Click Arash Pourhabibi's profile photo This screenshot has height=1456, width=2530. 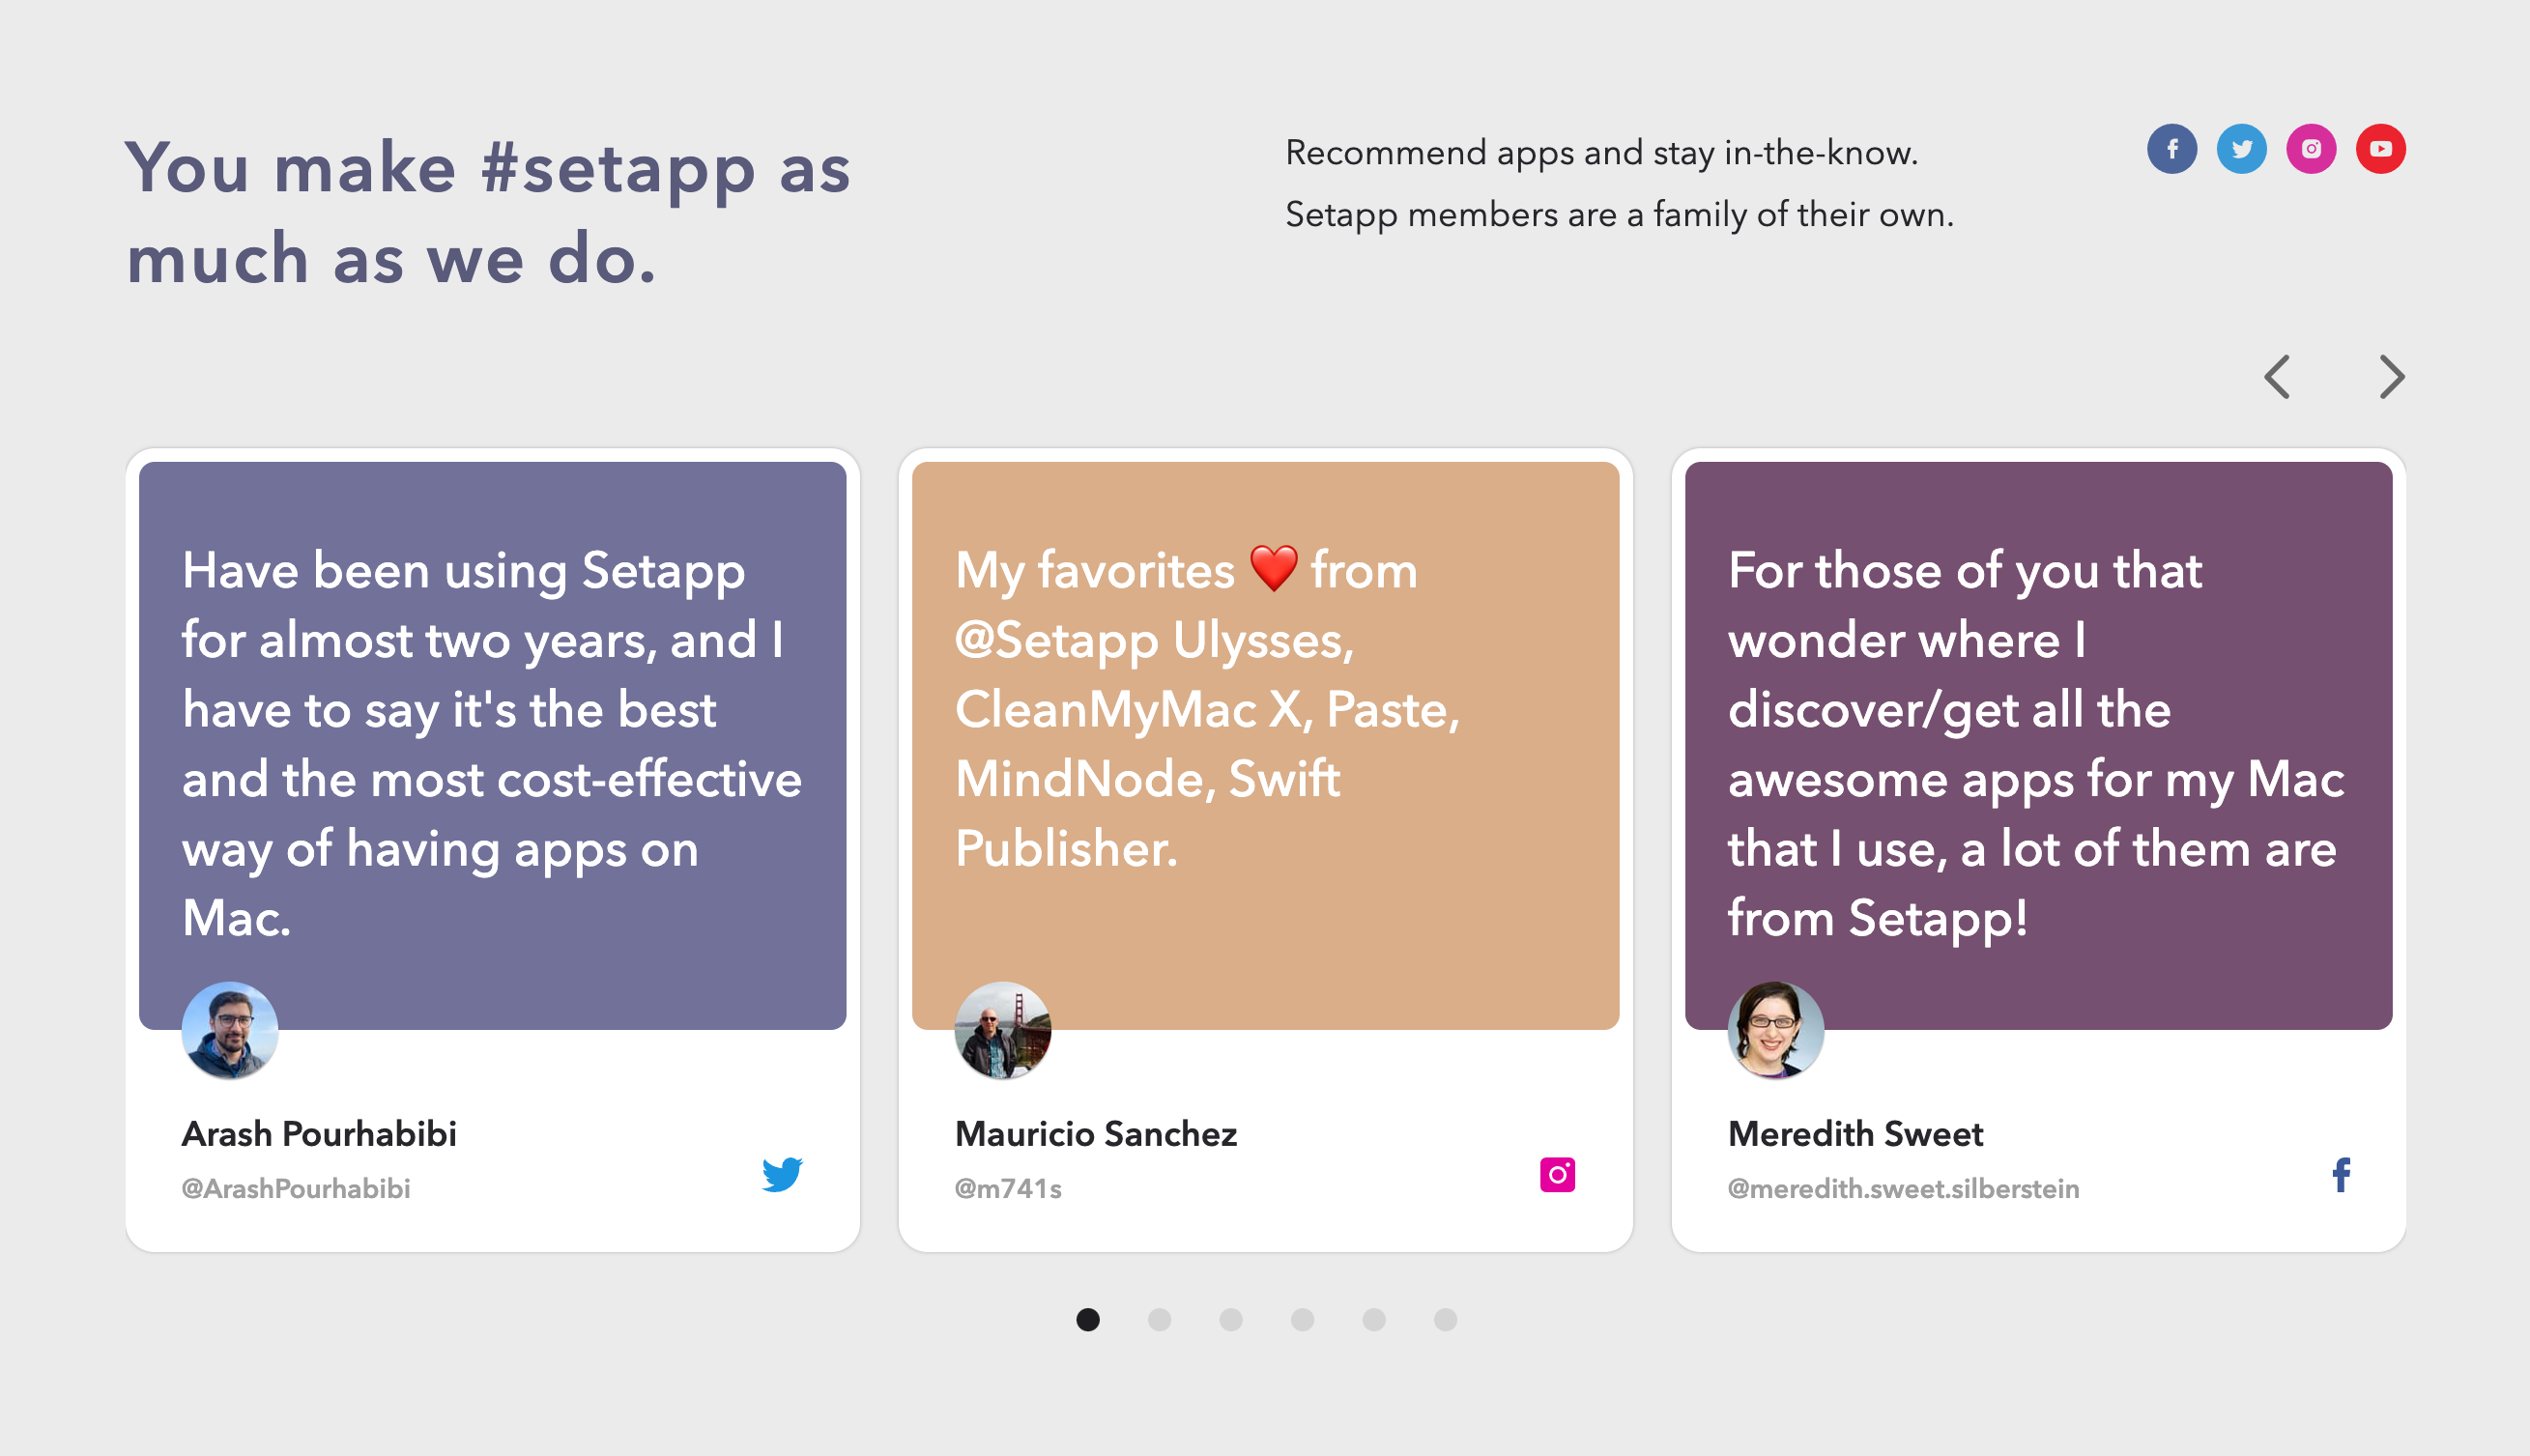(230, 1031)
